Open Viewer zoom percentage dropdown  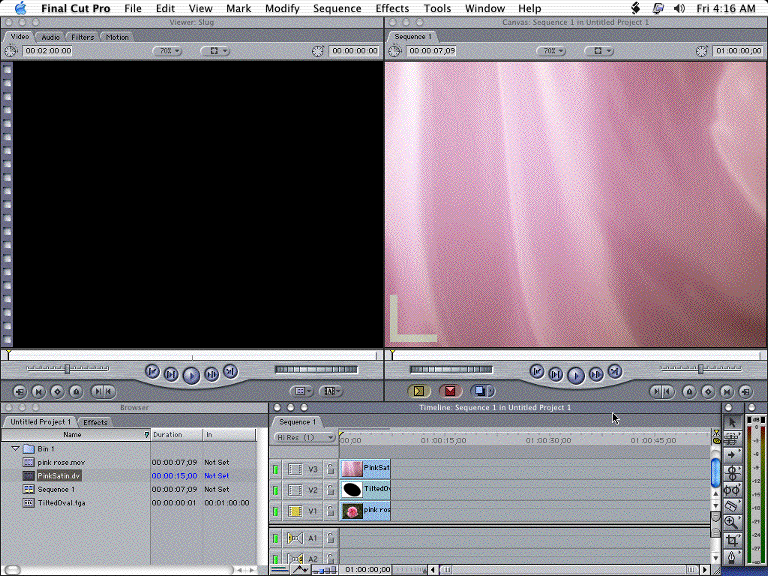pyautogui.click(x=167, y=51)
